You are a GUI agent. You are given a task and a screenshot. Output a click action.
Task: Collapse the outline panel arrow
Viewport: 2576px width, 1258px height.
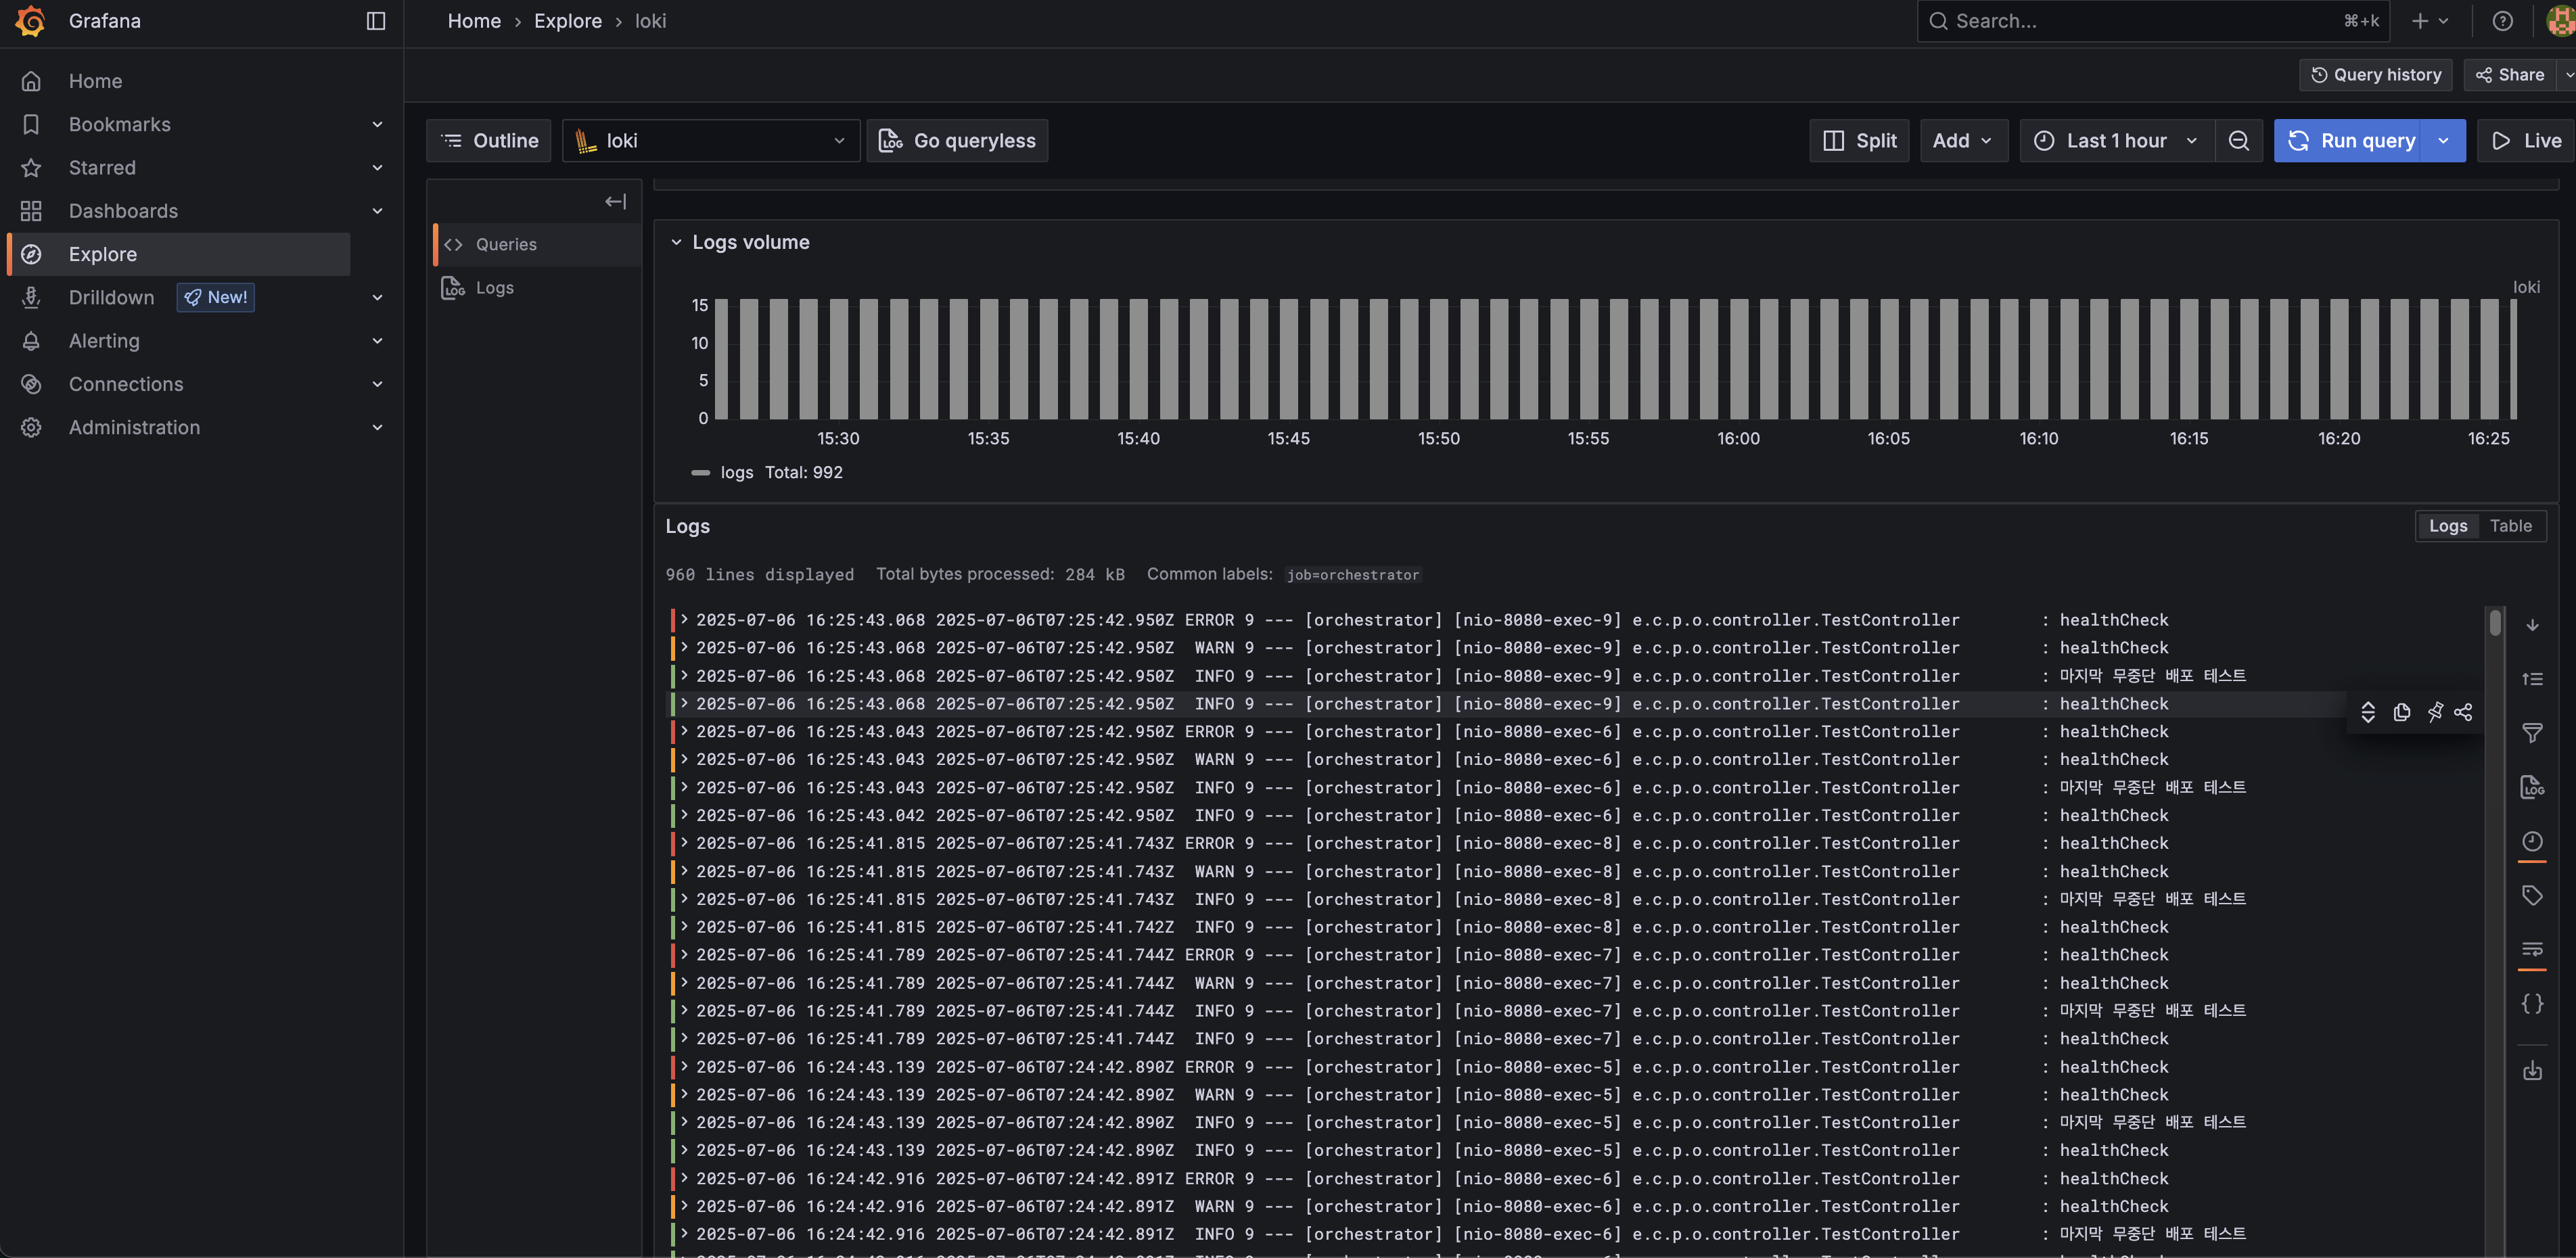tap(615, 202)
